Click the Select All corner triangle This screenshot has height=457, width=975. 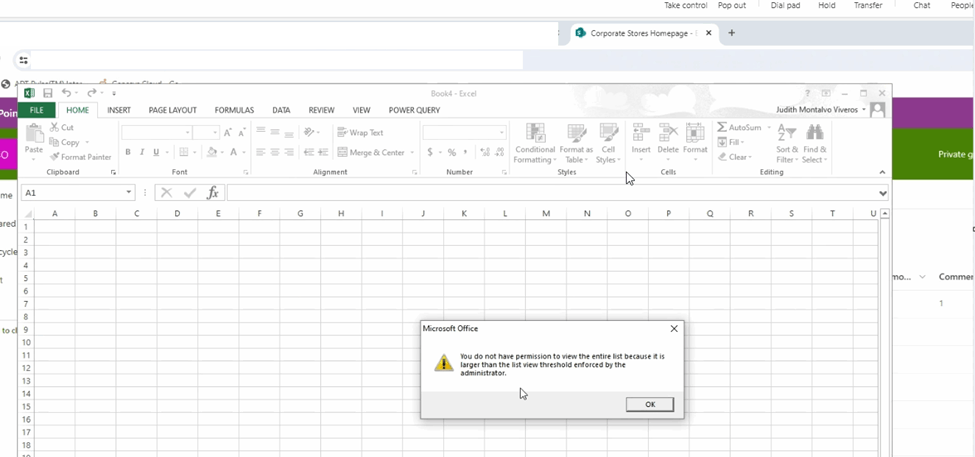(x=28, y=213)
